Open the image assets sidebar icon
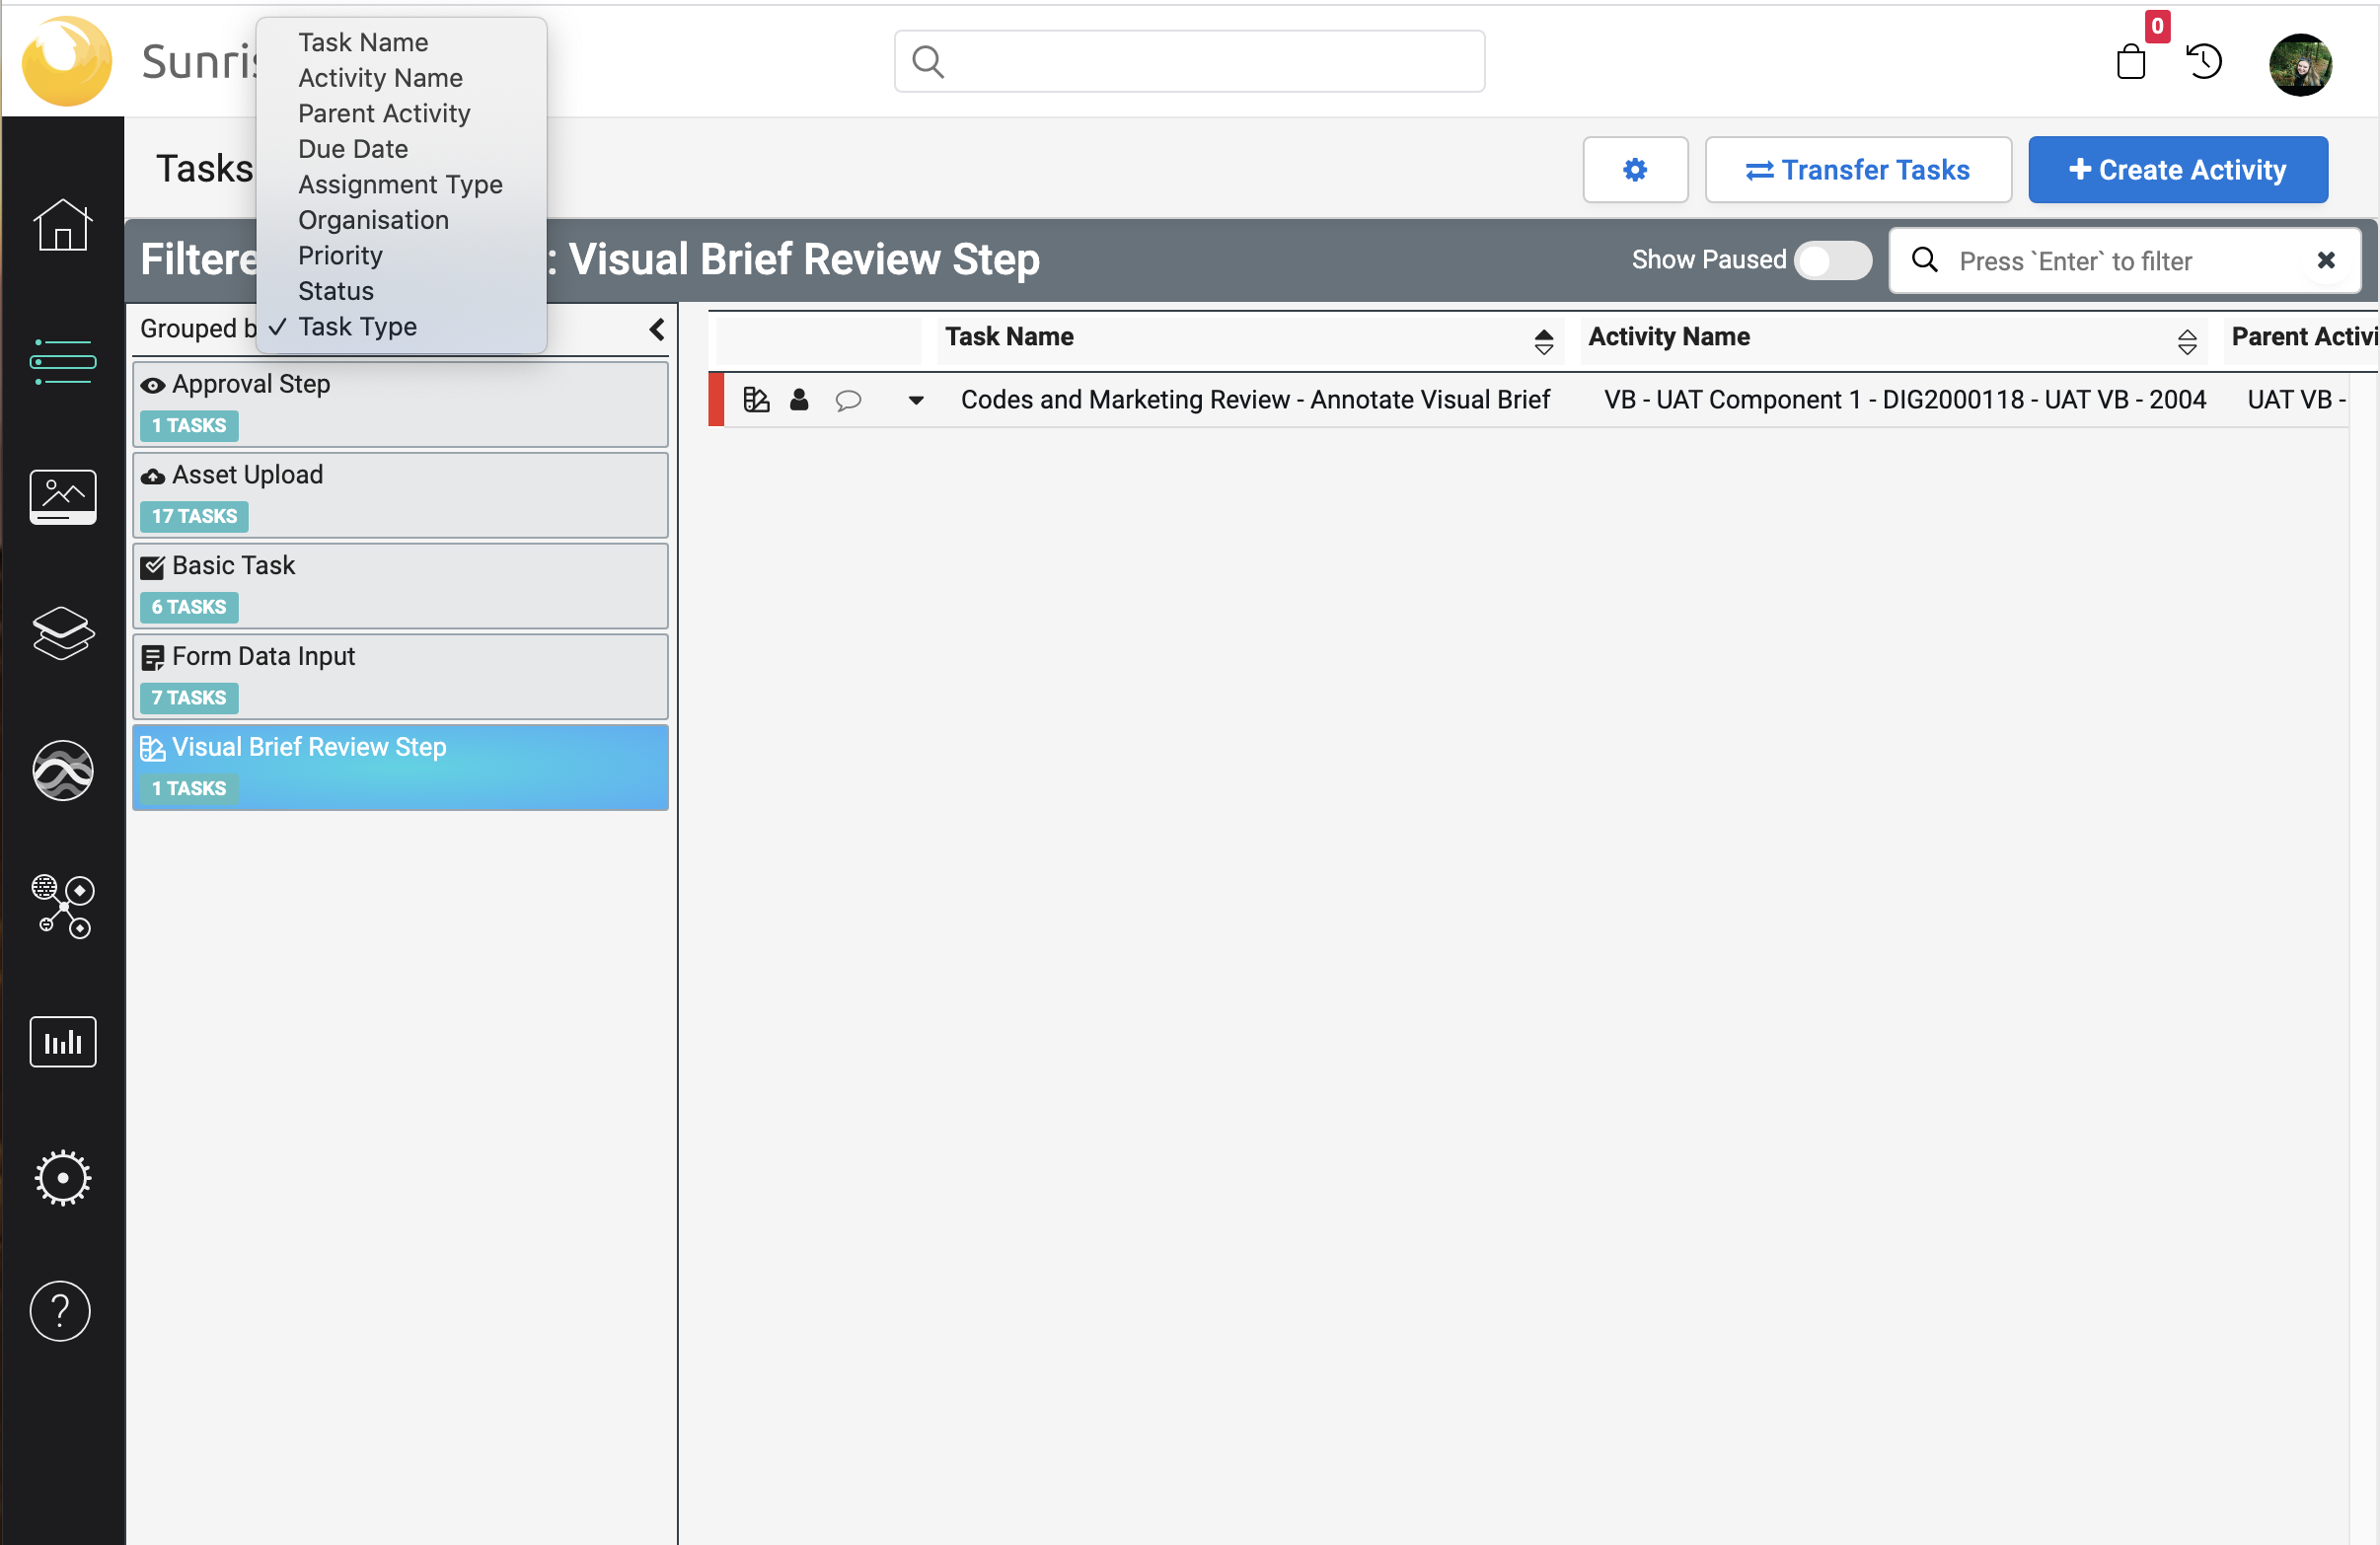The width and height of the screenshot is (2380, 1545). pos(62,496)
